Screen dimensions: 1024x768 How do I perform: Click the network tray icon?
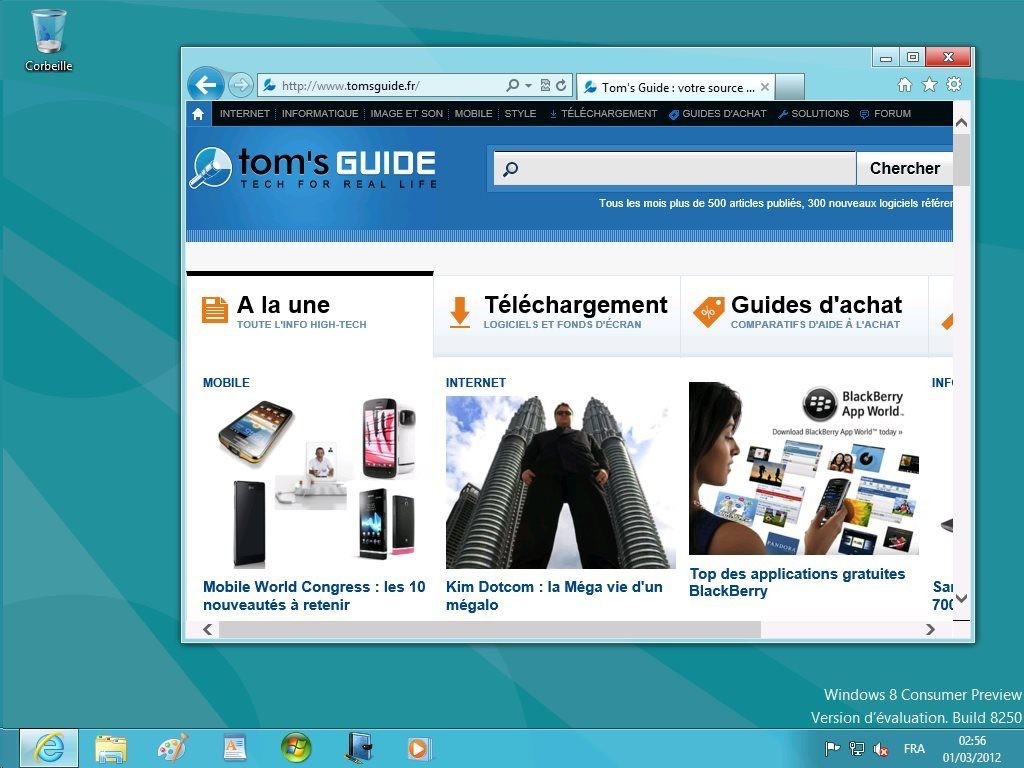point(856,748)
